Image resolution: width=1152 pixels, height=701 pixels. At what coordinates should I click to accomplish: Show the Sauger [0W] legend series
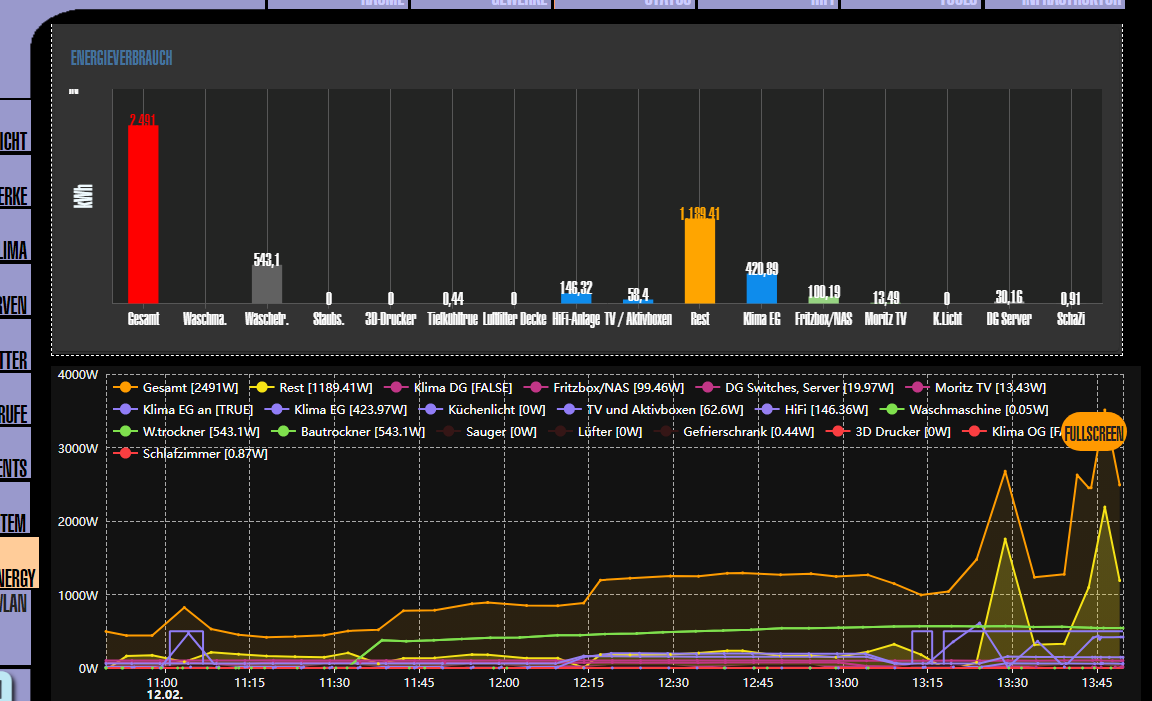pyautogui.click(x=487, y=431)
